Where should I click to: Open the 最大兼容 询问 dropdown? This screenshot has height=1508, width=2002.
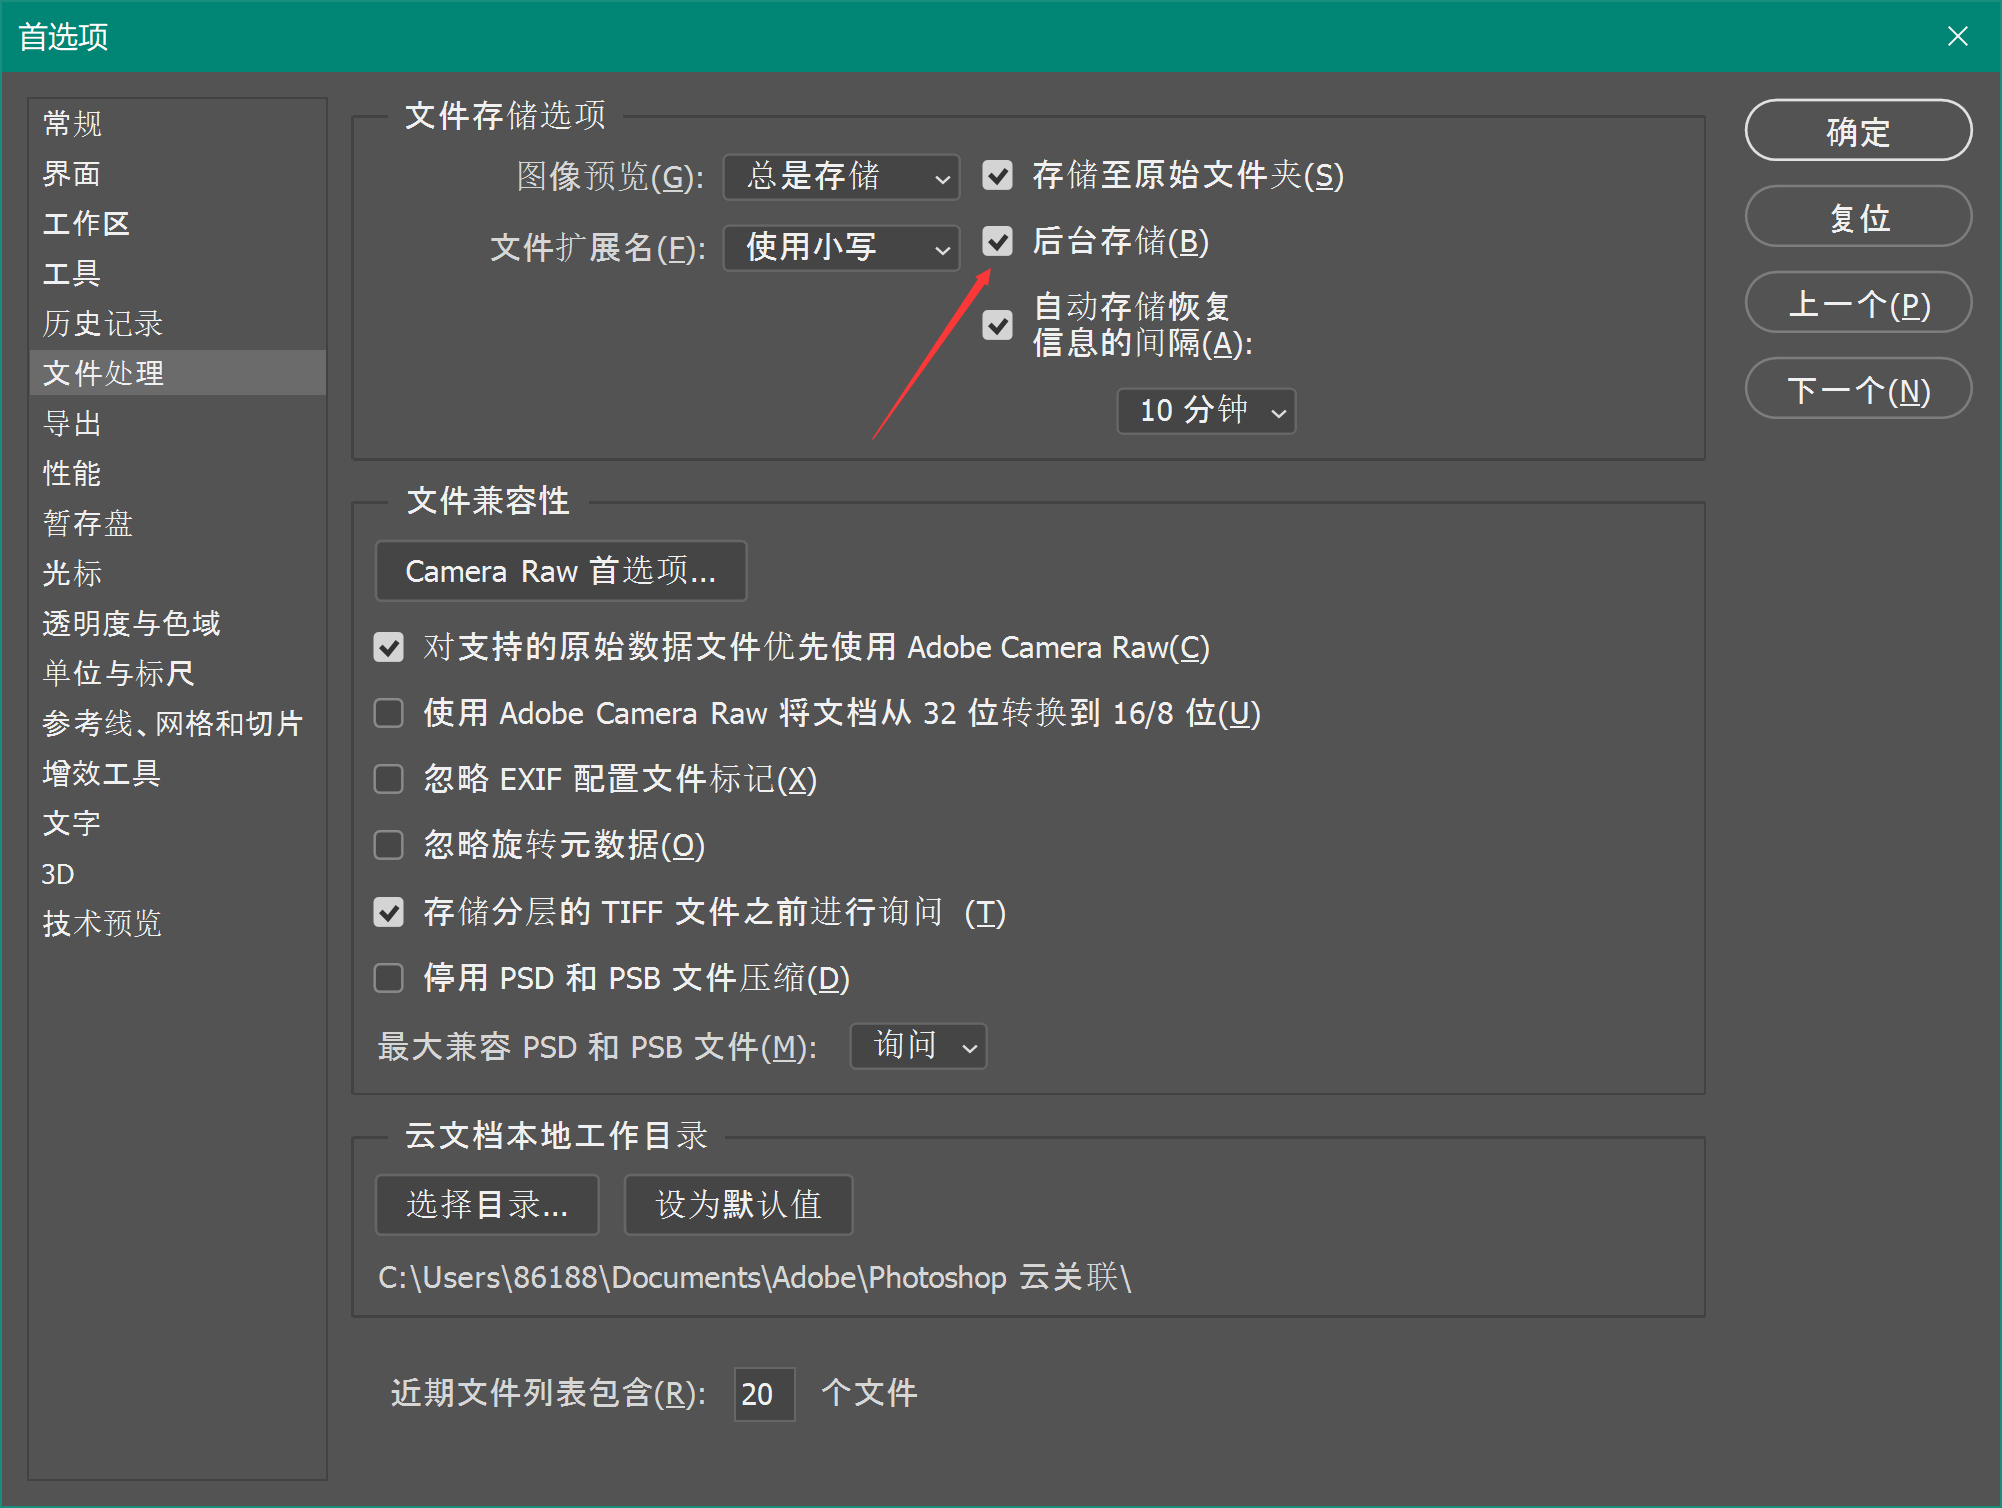(918, 1046)
